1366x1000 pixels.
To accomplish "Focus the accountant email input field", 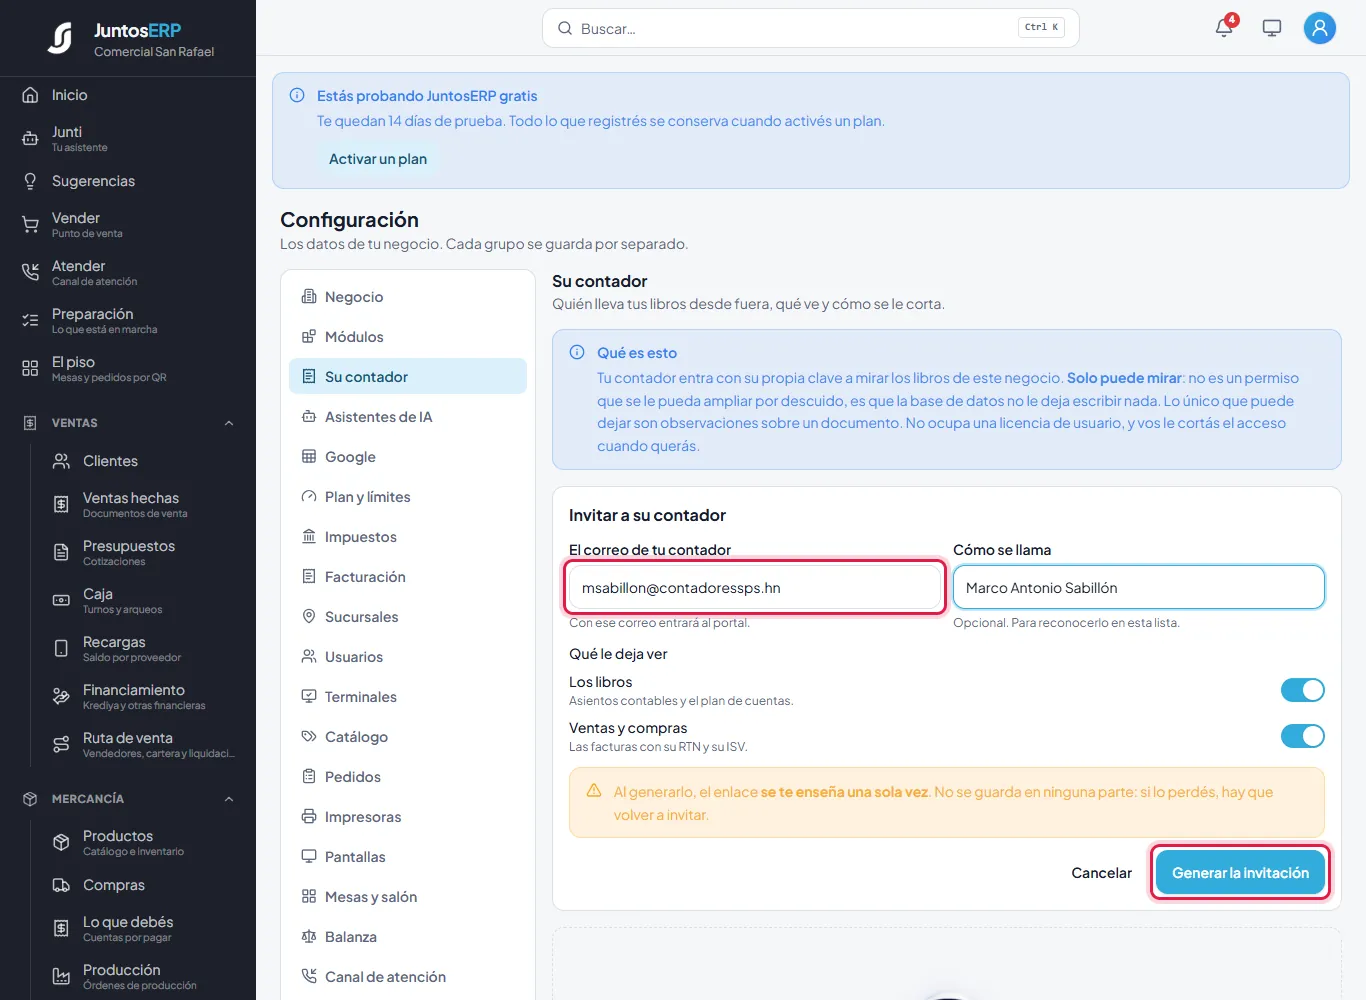I will pyautogui.click(x=755, y=588).
